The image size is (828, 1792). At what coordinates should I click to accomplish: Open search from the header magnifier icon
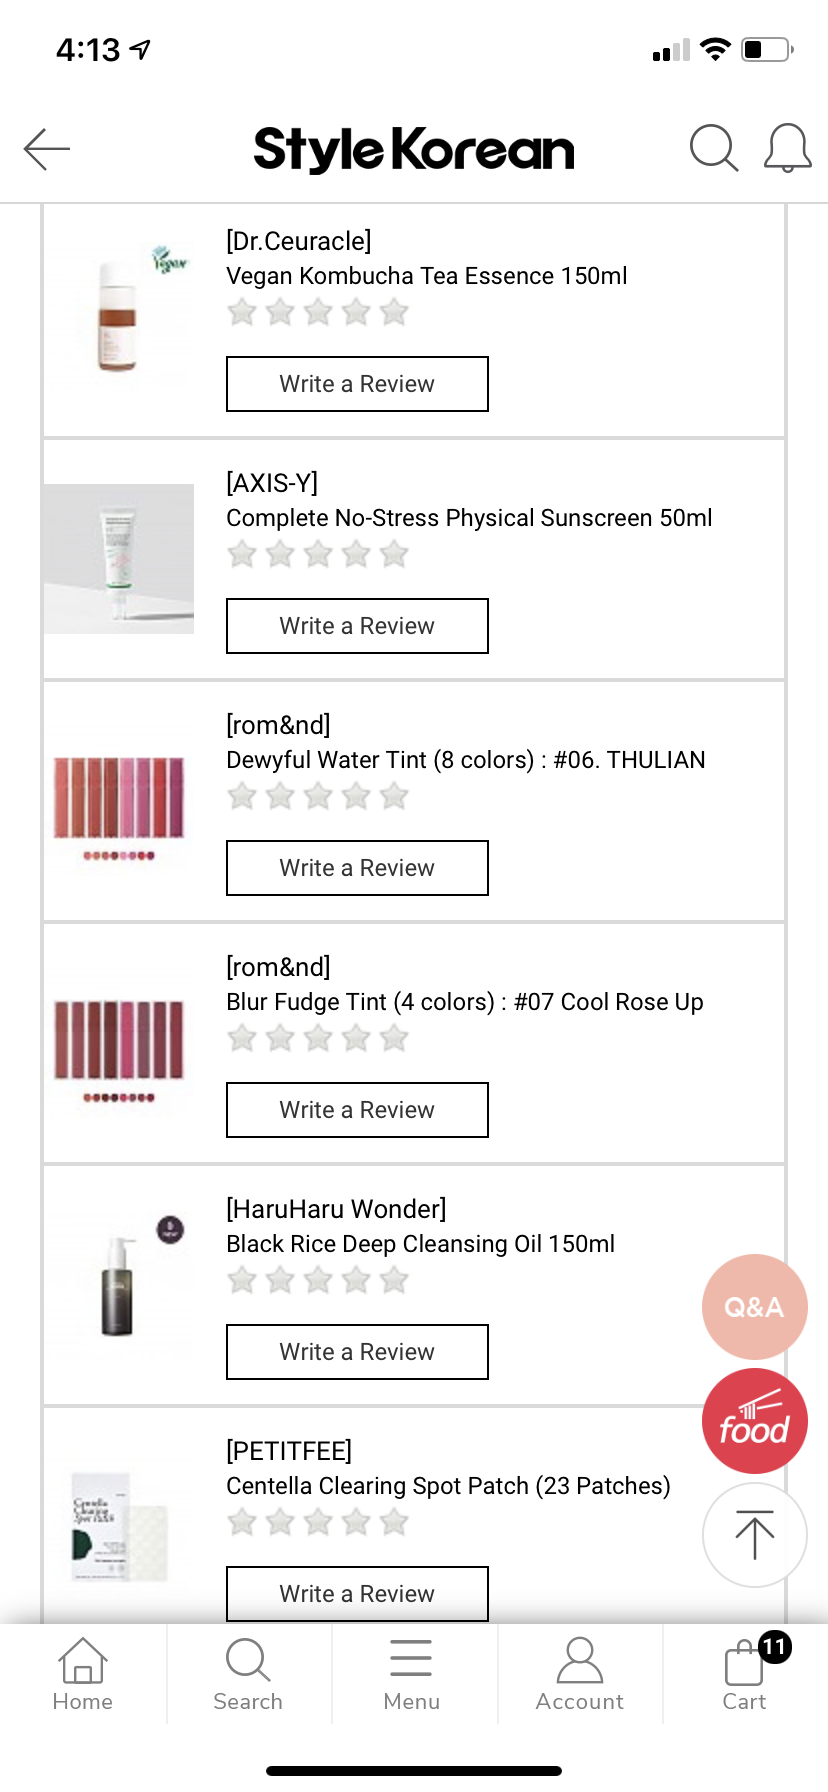click(x=713, y=150)
